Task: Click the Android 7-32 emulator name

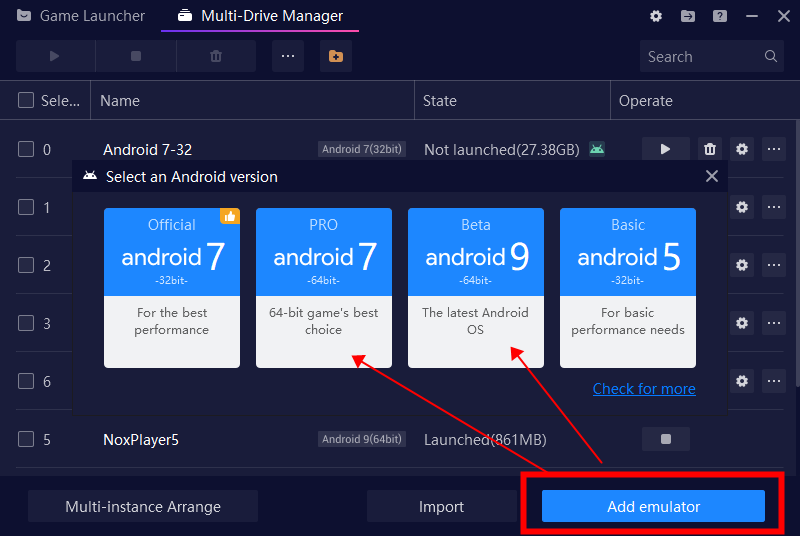Action: click(x=147, y=149)
